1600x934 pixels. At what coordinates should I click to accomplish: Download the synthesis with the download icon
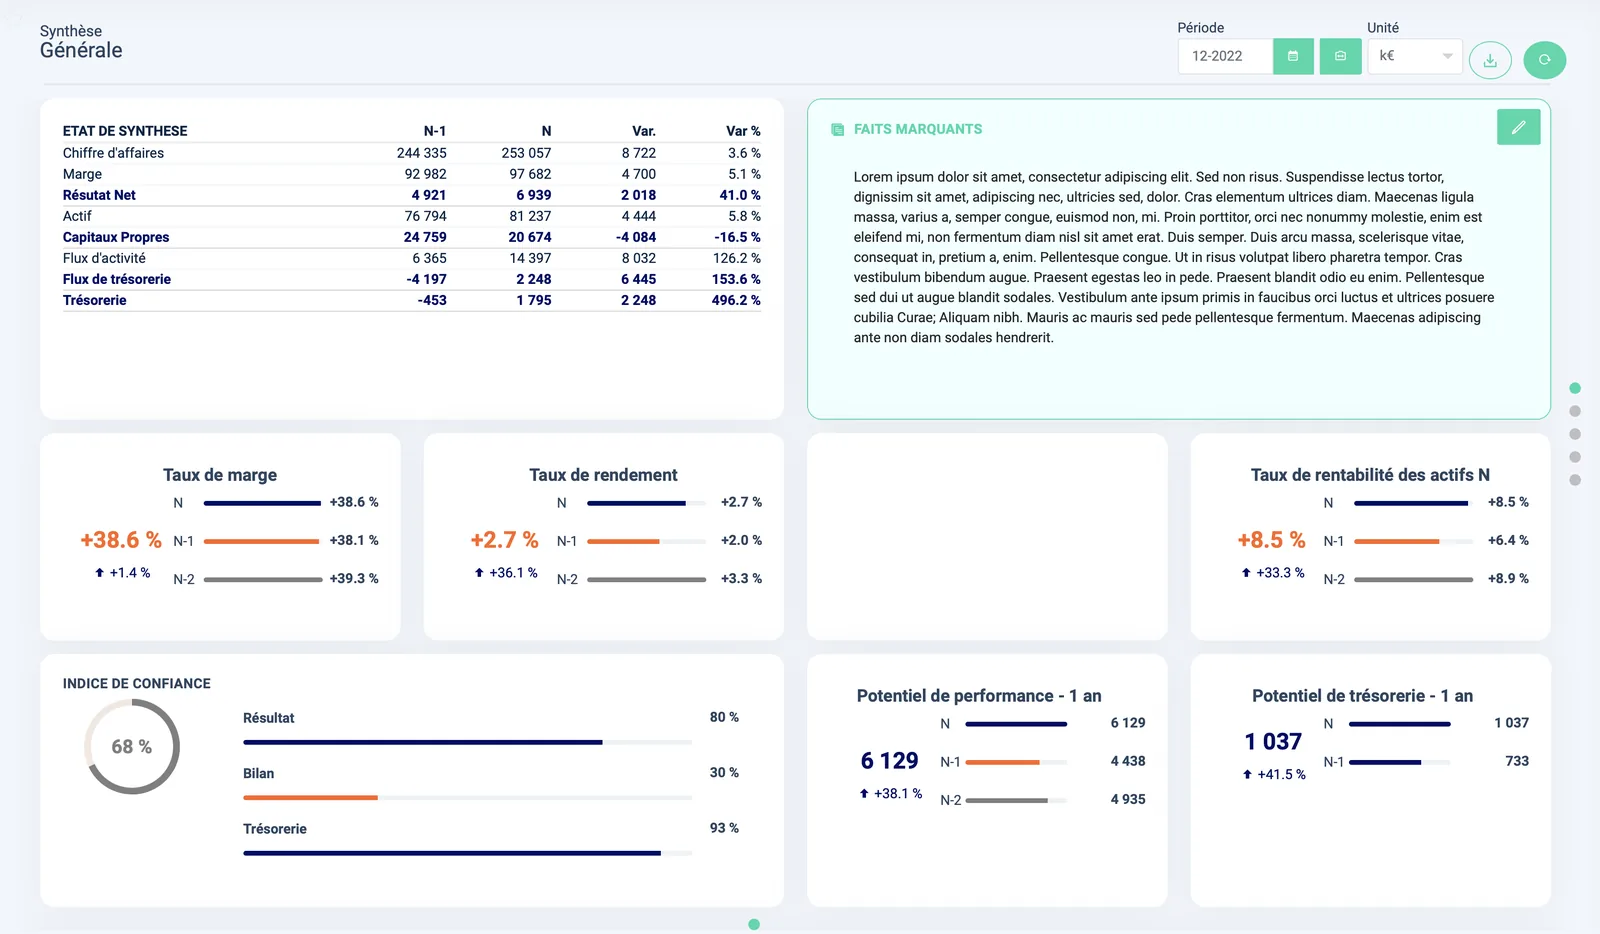[x=1490, y=60]
